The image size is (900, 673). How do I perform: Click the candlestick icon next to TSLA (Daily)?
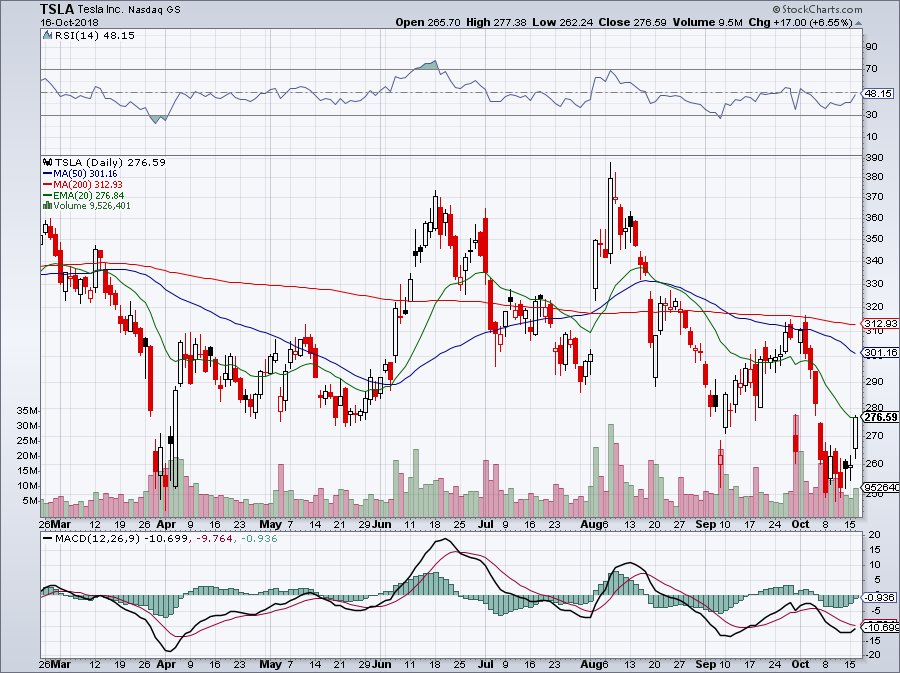[48, 163]
